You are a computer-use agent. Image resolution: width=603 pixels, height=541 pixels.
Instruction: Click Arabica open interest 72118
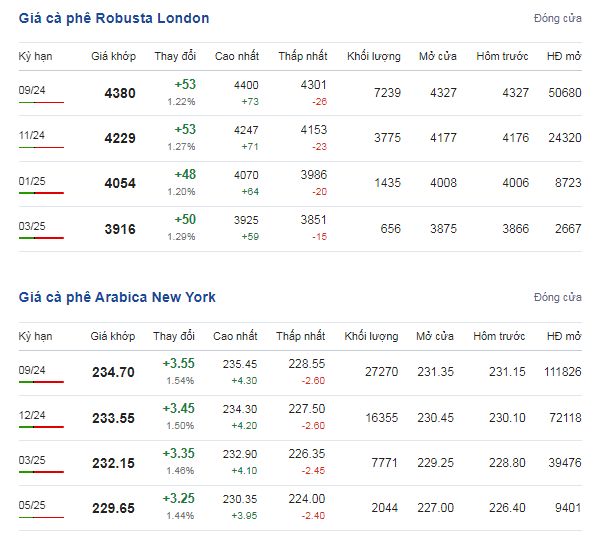click(x=565, y=418)
